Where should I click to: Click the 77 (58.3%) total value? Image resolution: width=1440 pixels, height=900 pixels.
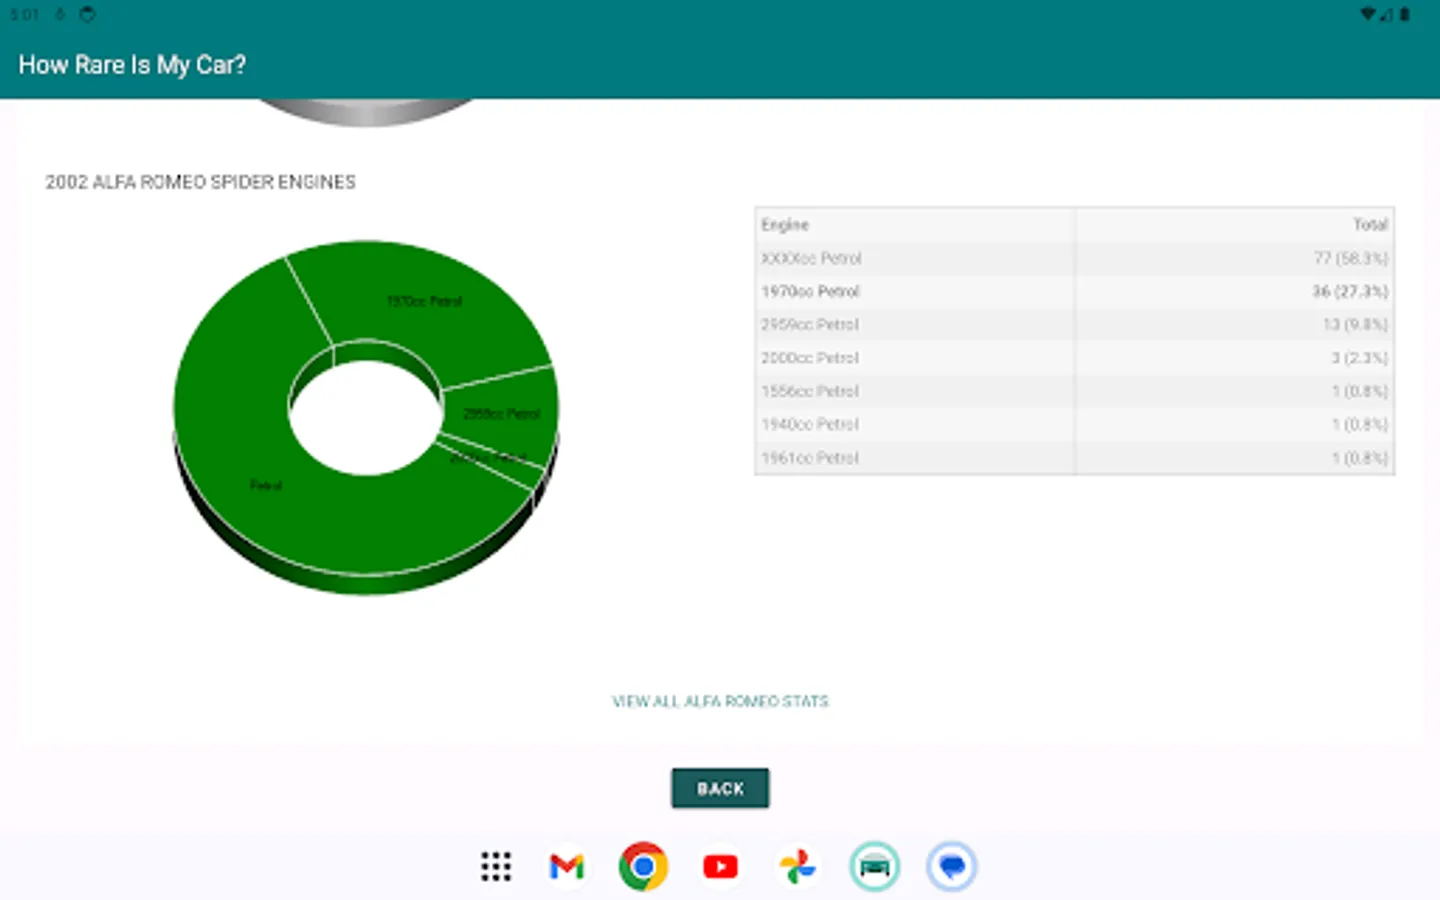1350,258
